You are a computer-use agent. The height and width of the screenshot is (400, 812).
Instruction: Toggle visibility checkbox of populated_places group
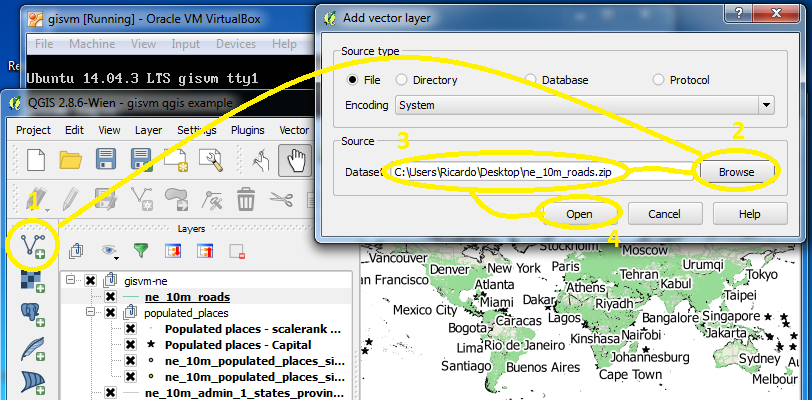pyautogui.click(x=110, y=313)
